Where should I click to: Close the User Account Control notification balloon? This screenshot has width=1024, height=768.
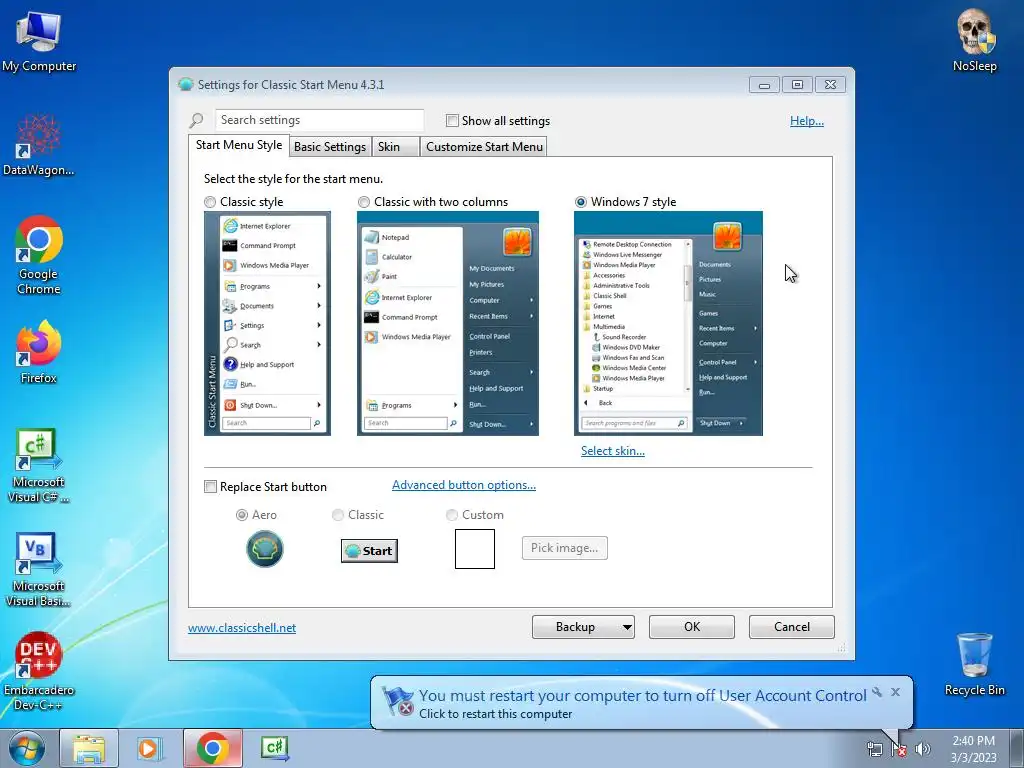click(895, 692)
